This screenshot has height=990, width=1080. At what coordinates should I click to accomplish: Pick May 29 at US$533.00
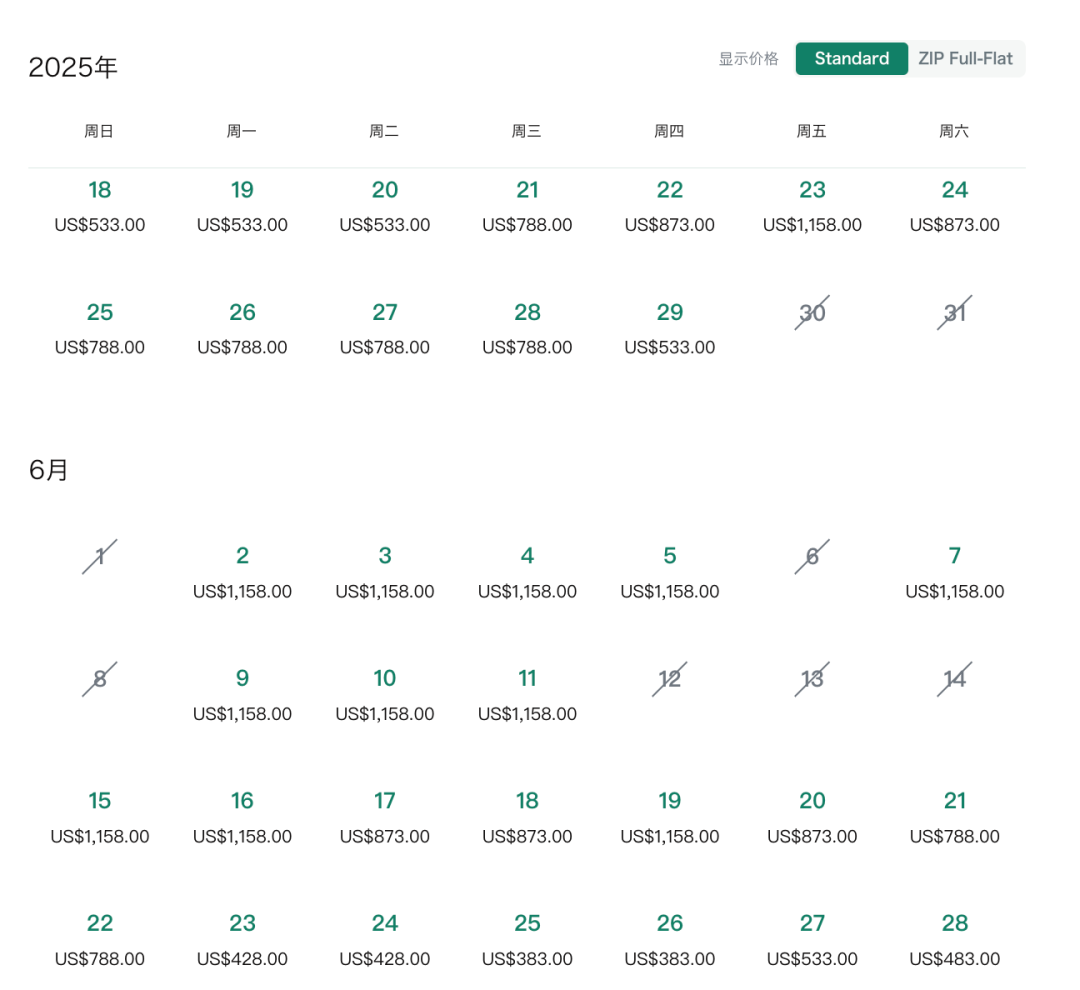coord(670,329)
